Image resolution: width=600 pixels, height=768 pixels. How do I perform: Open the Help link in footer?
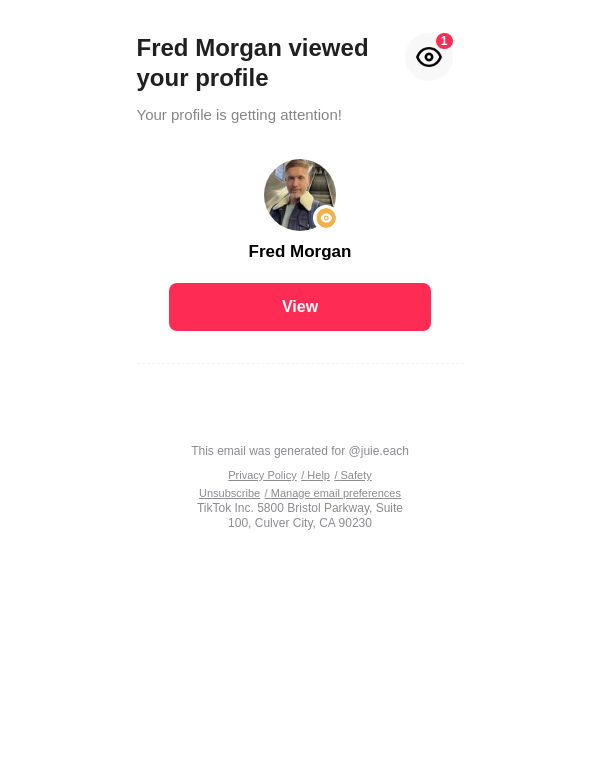tap(316, 475)
